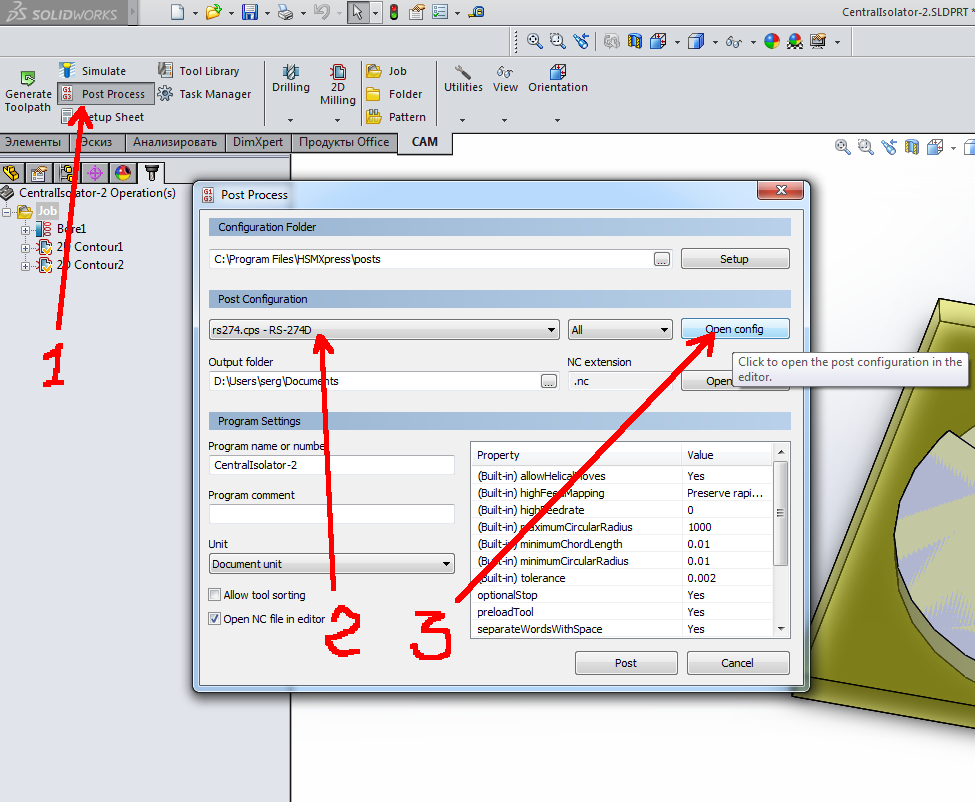Click the SolidWorks logo menu
975x802 pixels.
click(x=62, y=12)
